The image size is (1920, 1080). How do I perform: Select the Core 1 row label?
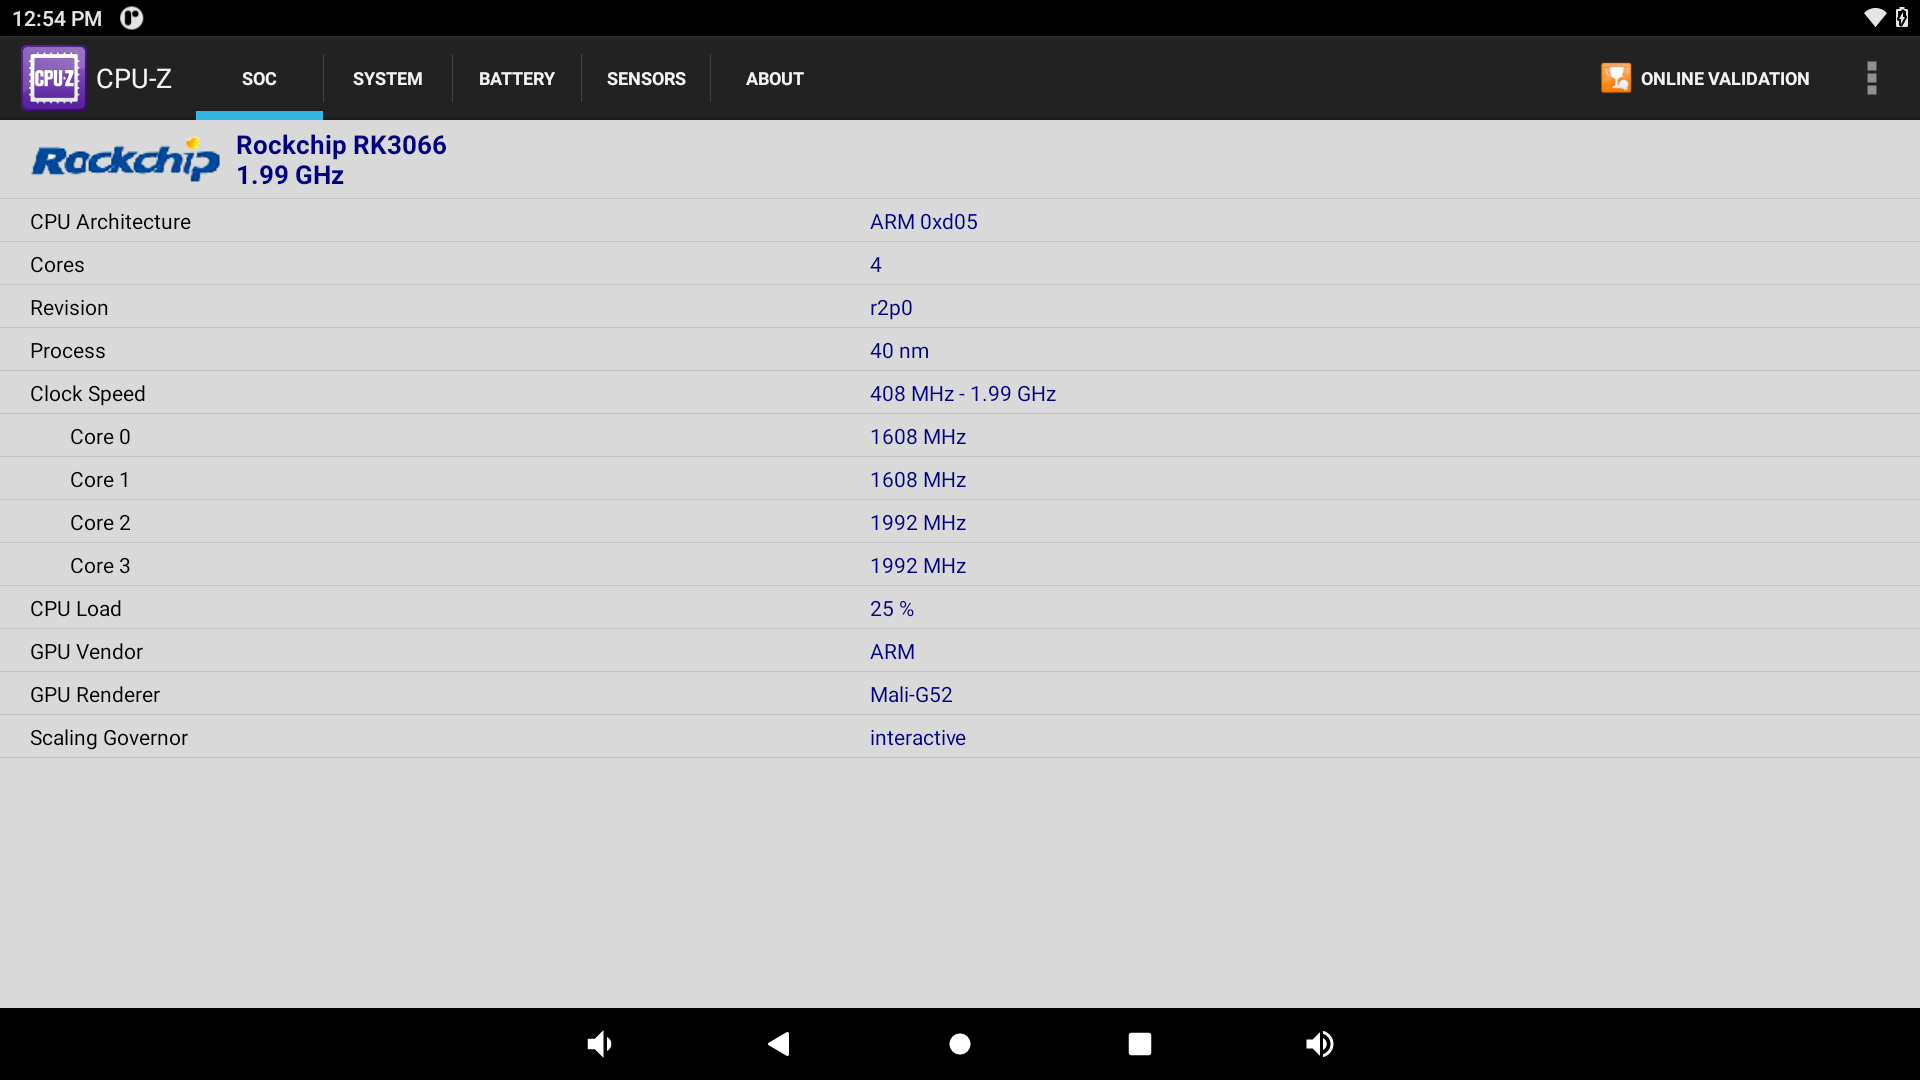(100, 480)
